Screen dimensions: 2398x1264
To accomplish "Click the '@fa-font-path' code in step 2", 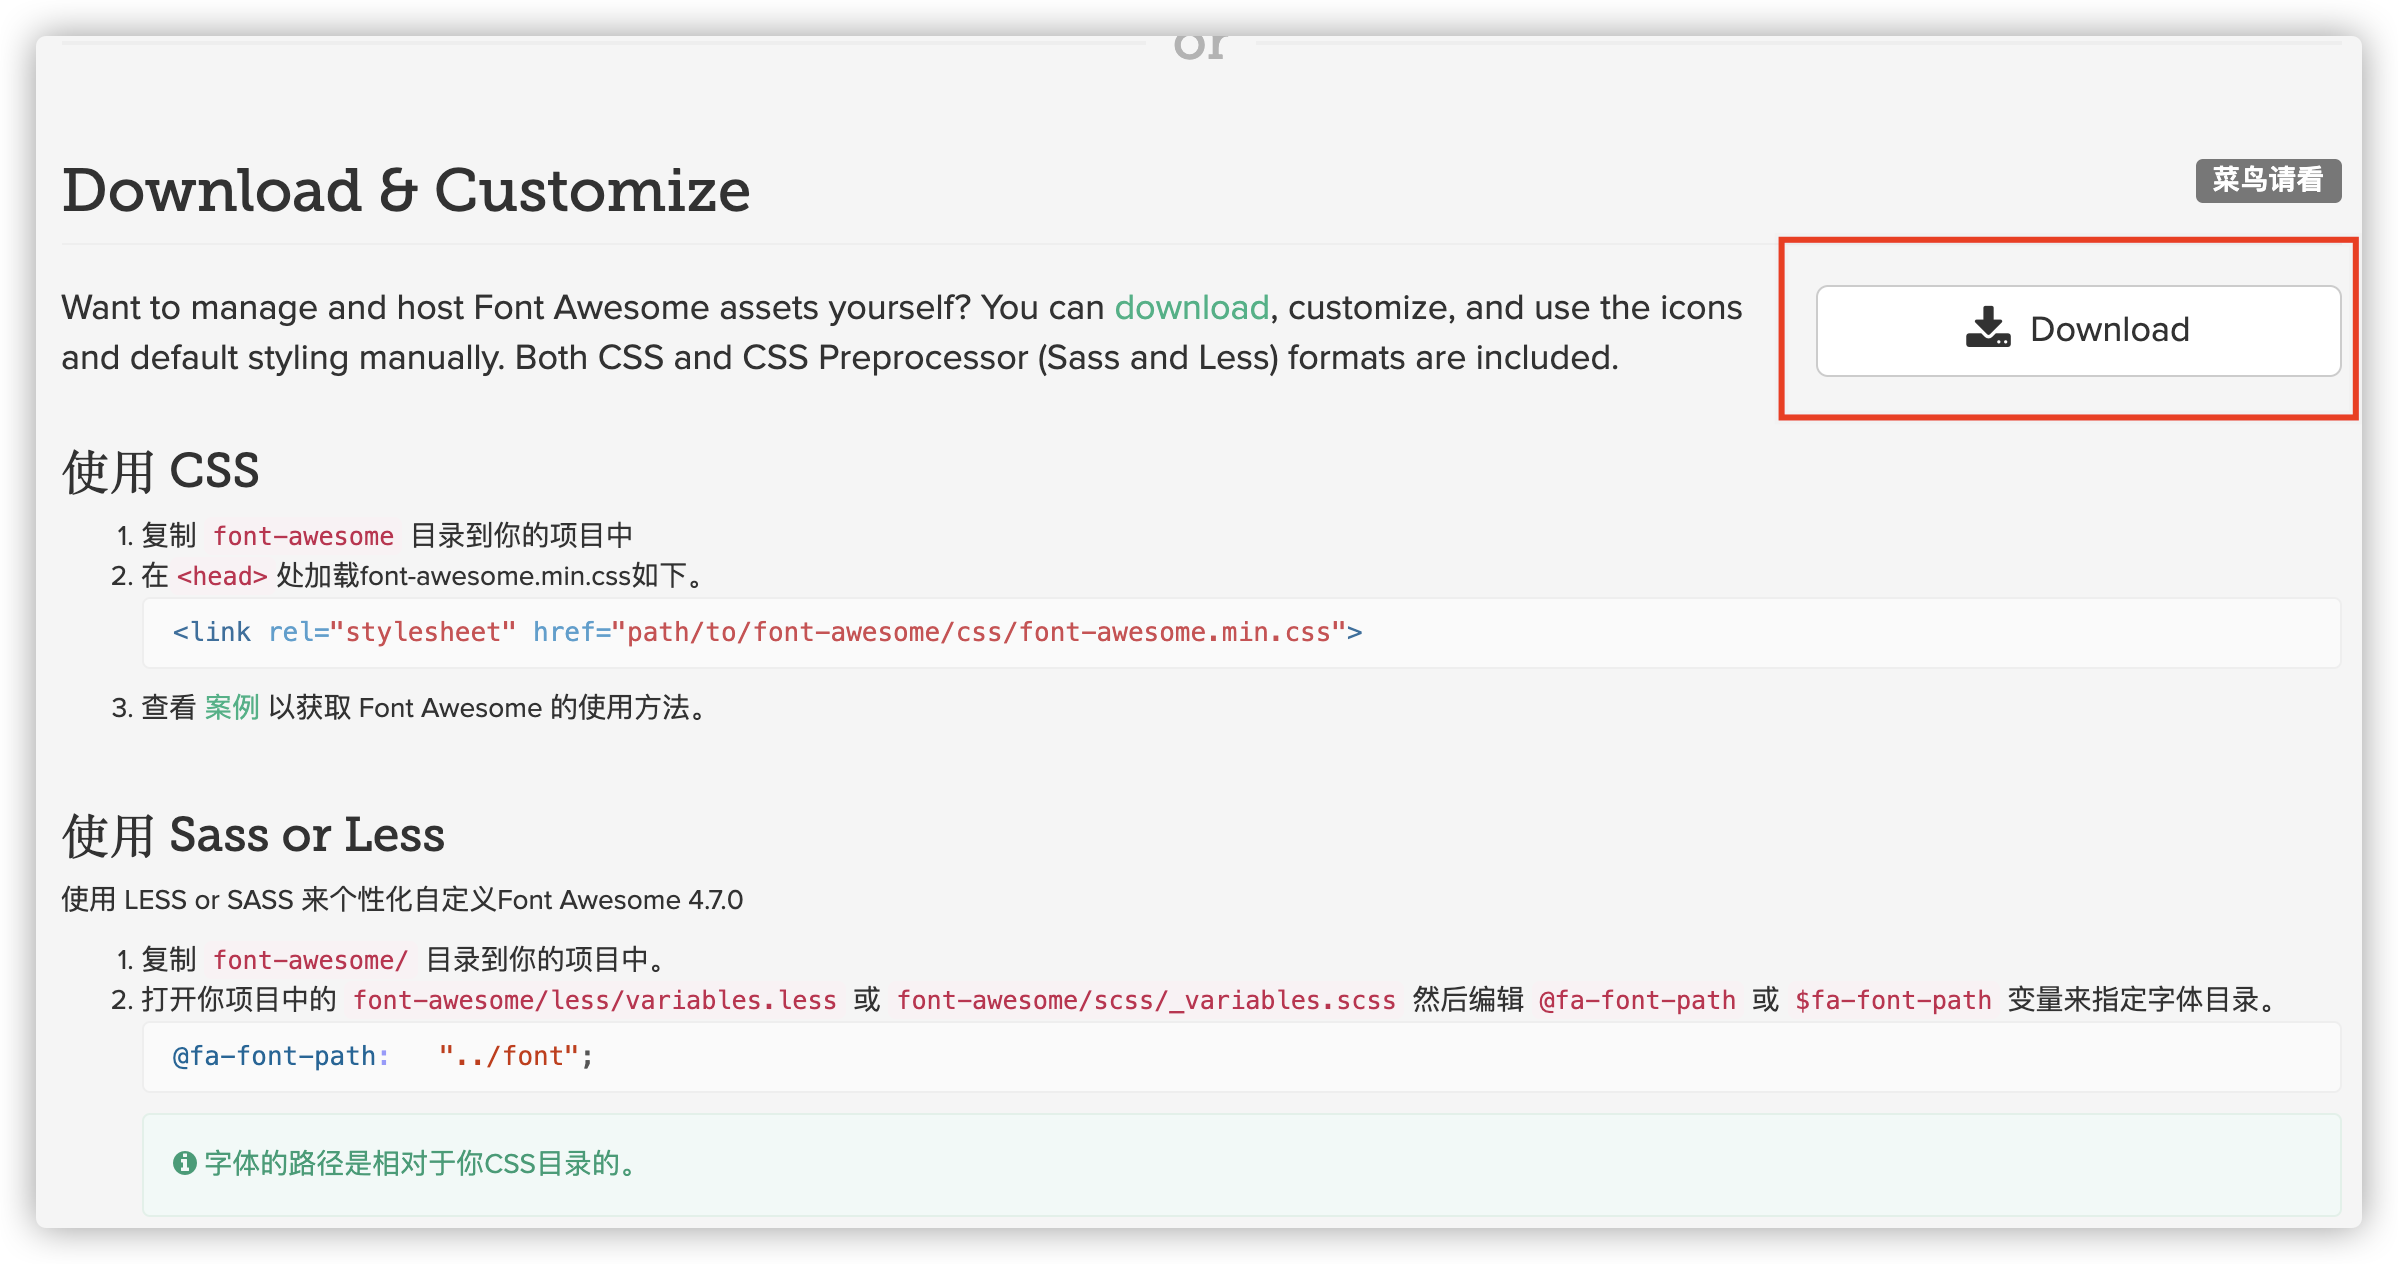I will click(1637, 1000).
